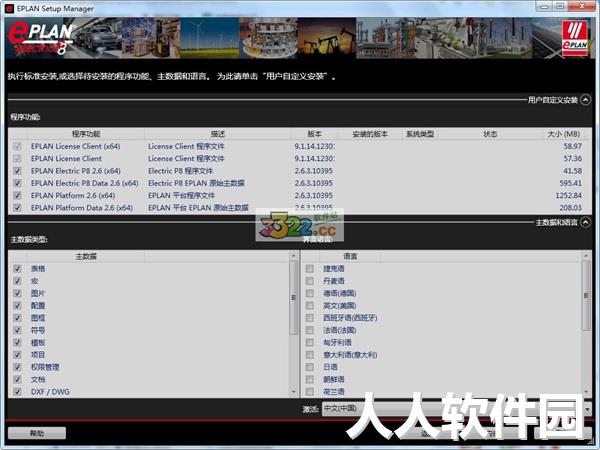
Task: Uncheck the 图框 master data checkbox
Action: [x=17, y=318]
